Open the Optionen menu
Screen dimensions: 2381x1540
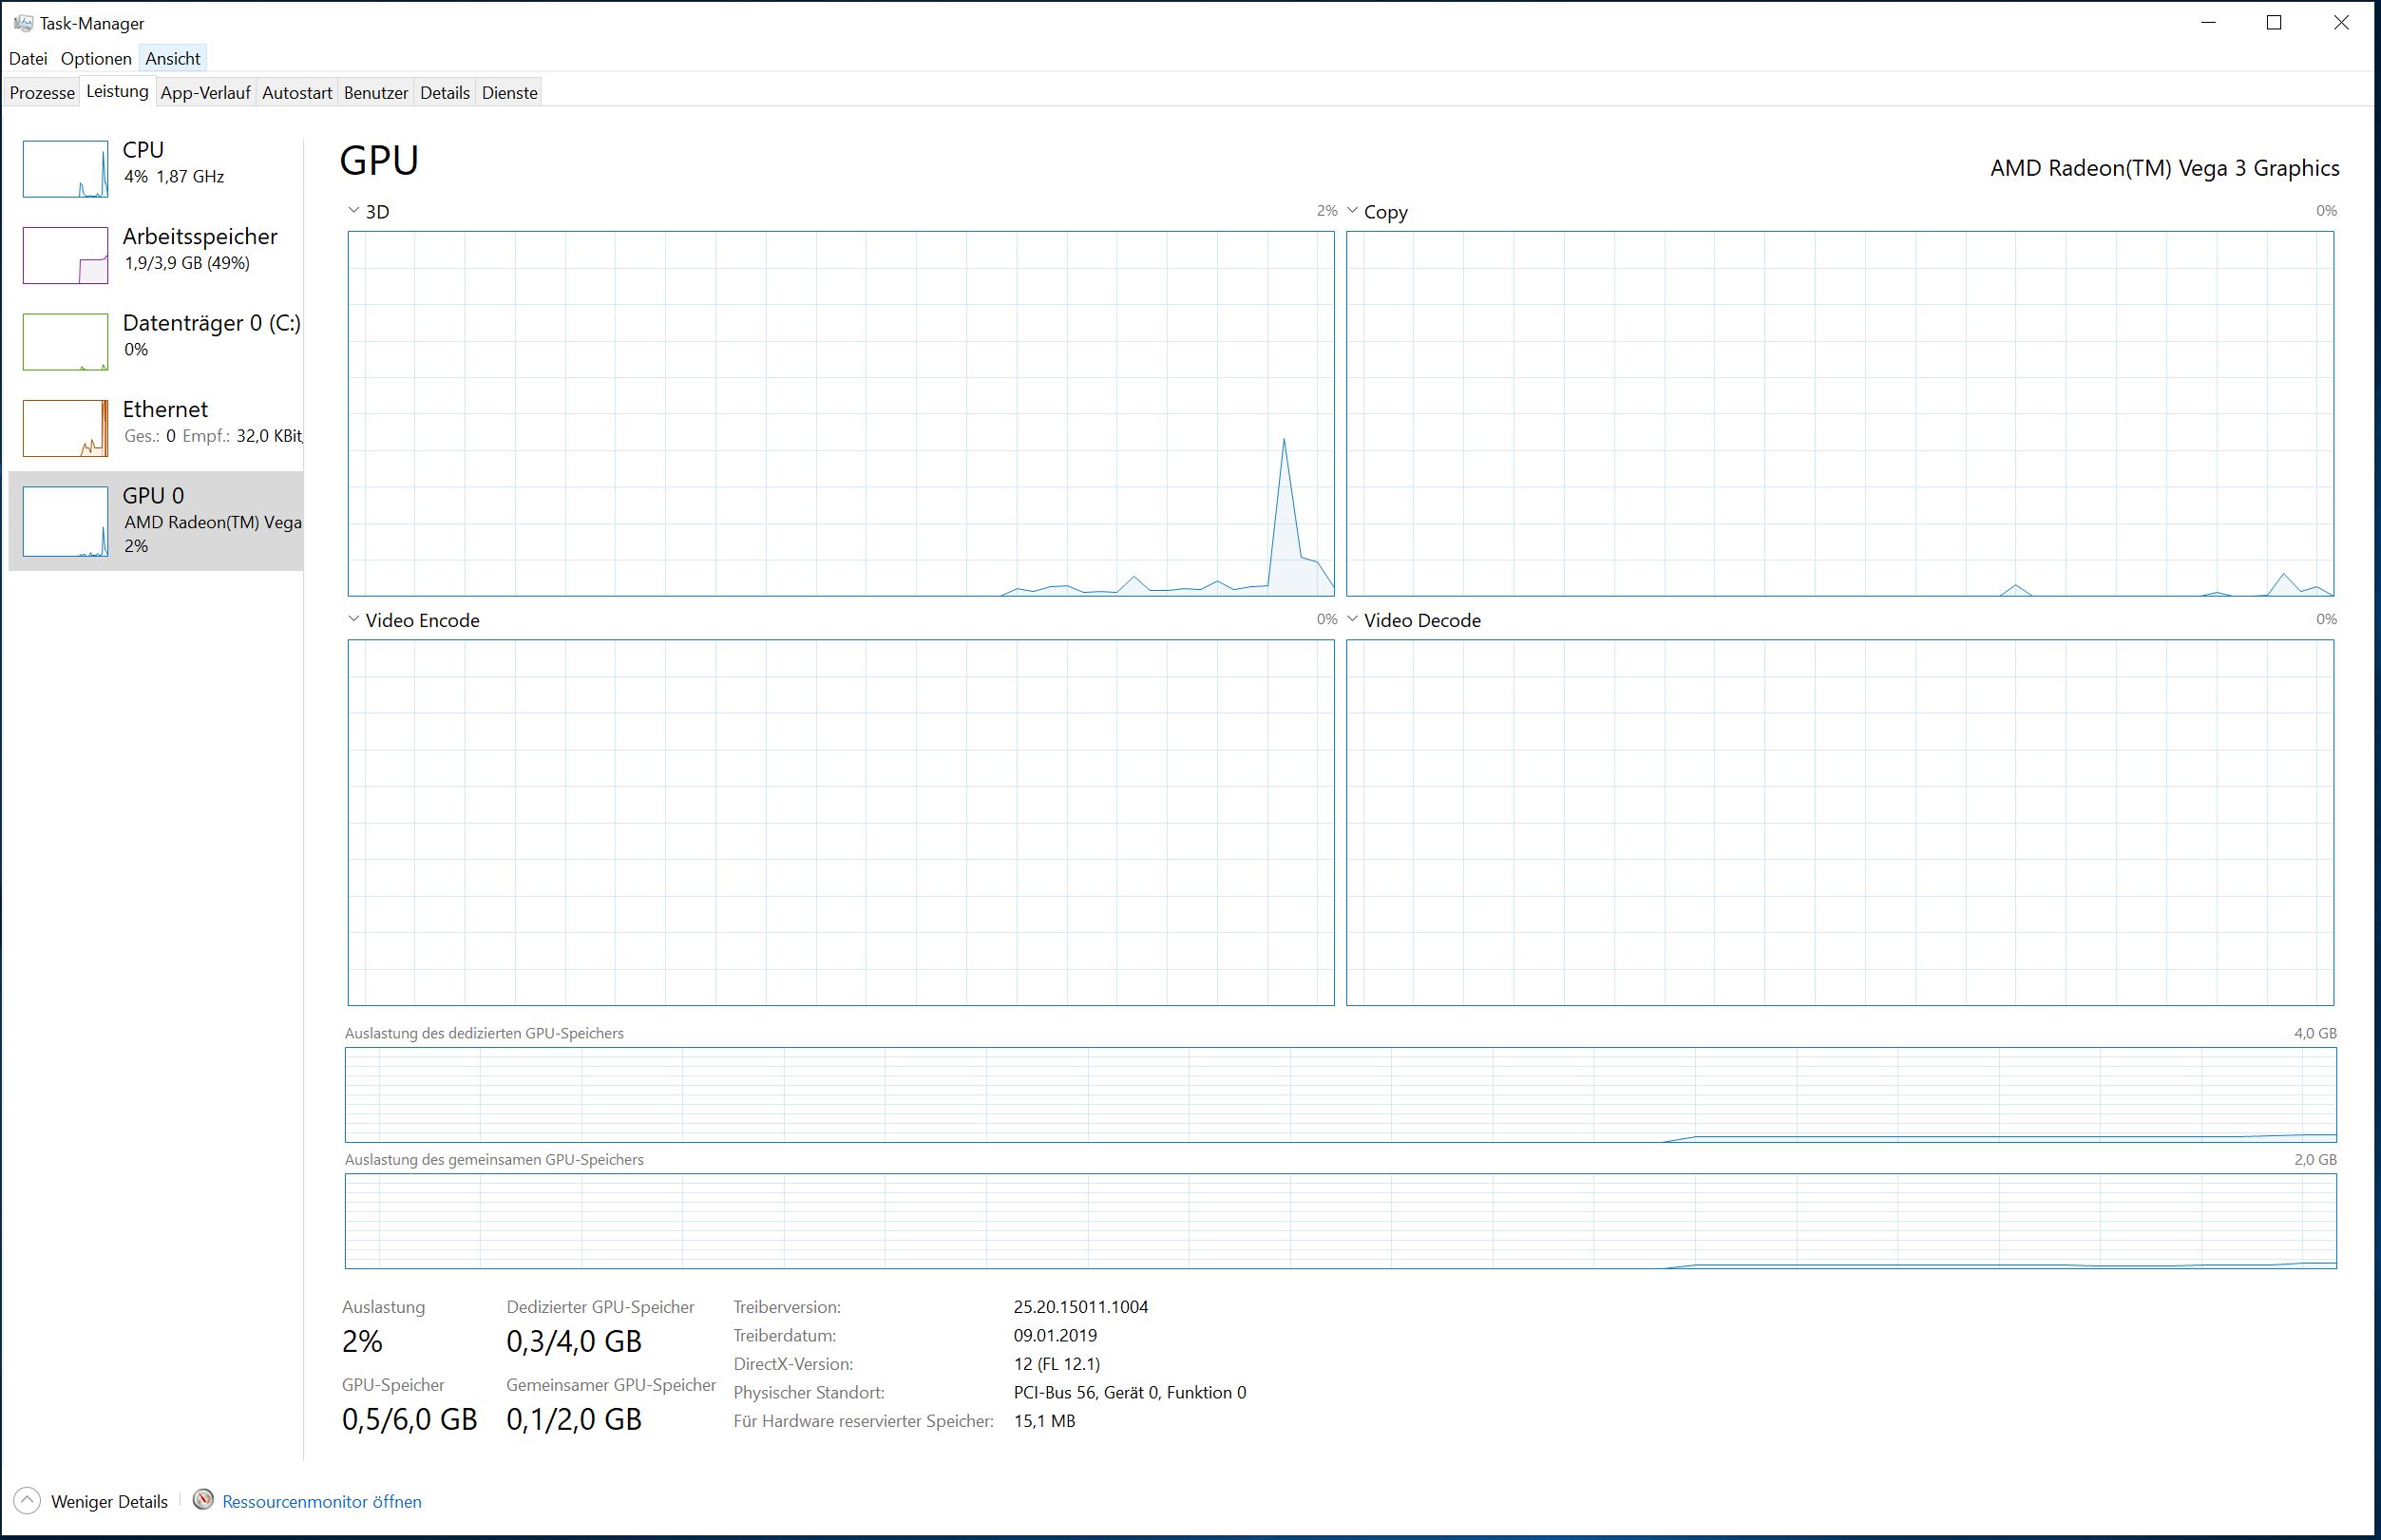pos(95,58)
